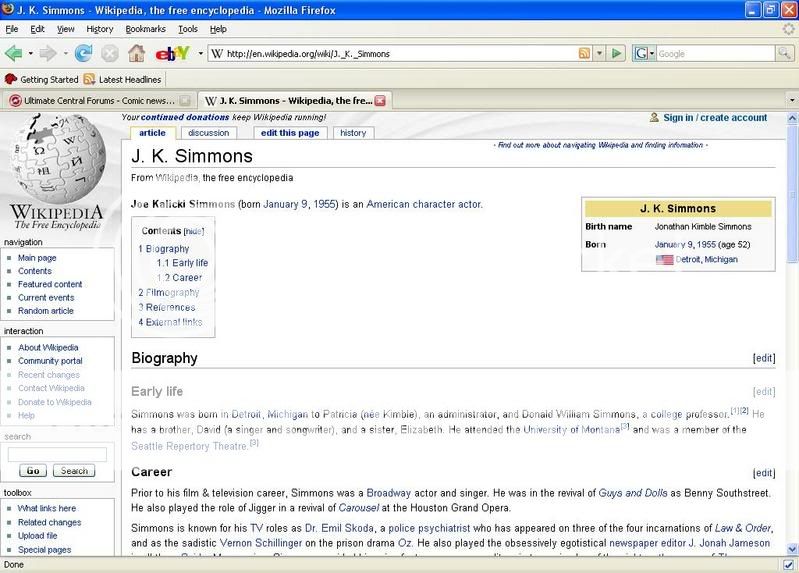
Task: Open the Main page link
Action: click(x=37, y=257)
